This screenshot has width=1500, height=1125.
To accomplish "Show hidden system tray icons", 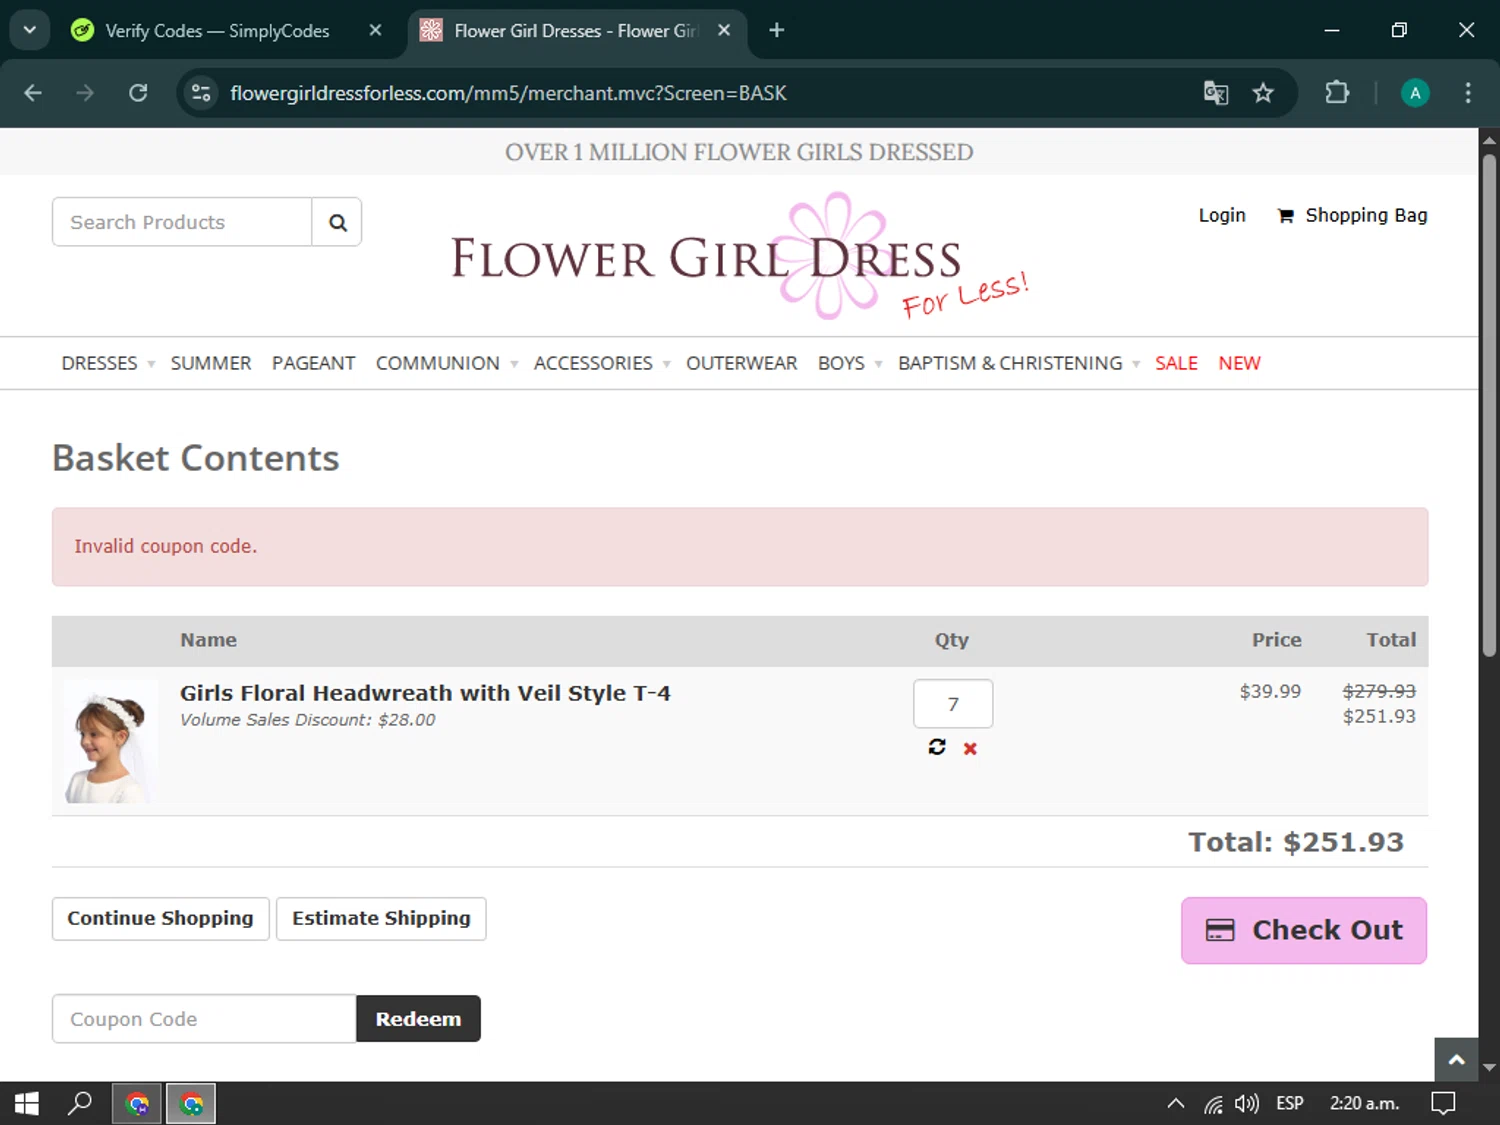I will [1176, 1103].
